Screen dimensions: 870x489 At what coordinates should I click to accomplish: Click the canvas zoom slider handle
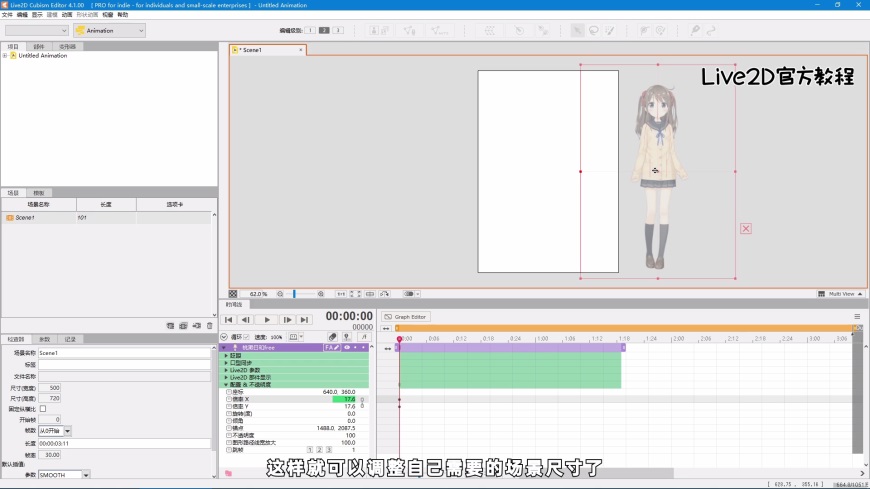[294, 294]
